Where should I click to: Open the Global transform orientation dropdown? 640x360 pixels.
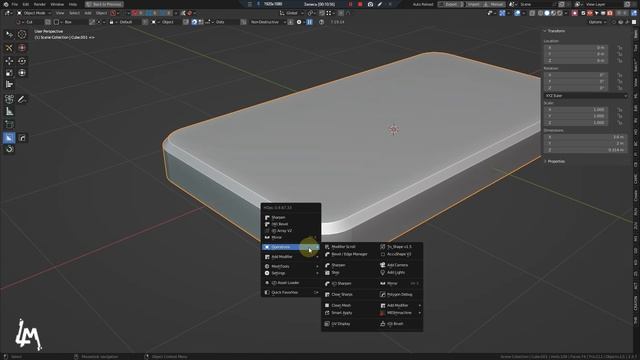291,13
